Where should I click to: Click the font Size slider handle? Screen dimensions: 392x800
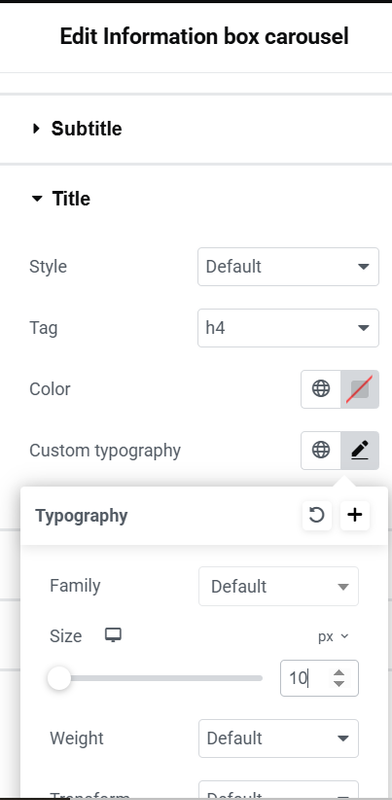coord(59,679)
